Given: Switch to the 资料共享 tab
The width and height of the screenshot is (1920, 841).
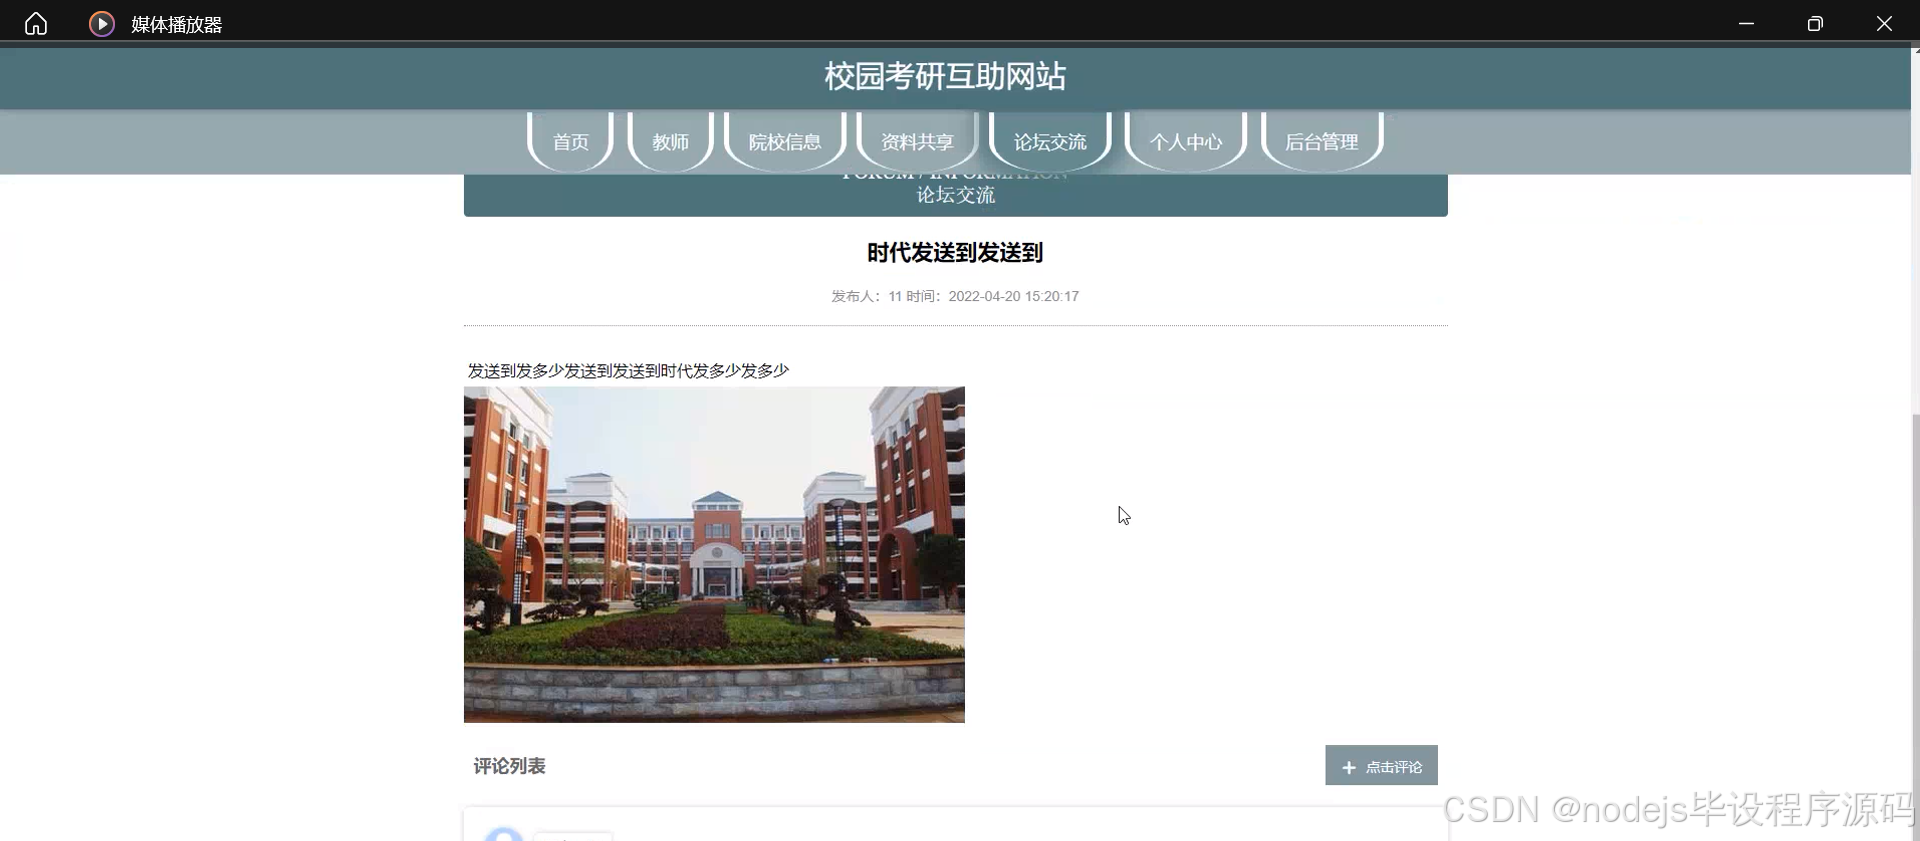Looking at the screenshot, I should (x=917, y=142).
